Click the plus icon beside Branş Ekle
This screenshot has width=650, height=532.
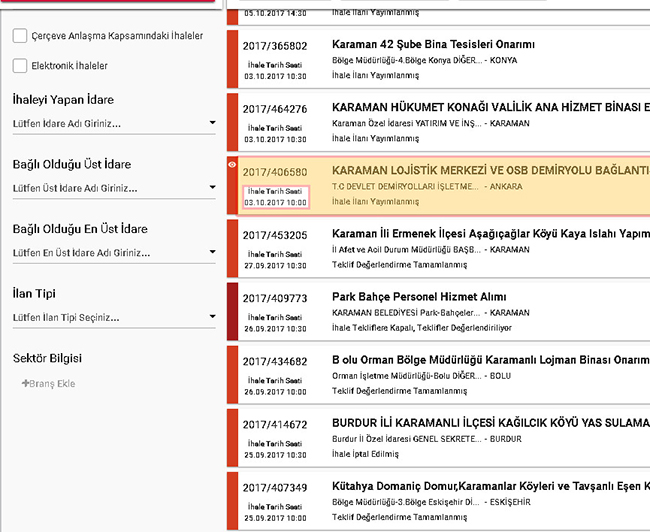26,383
